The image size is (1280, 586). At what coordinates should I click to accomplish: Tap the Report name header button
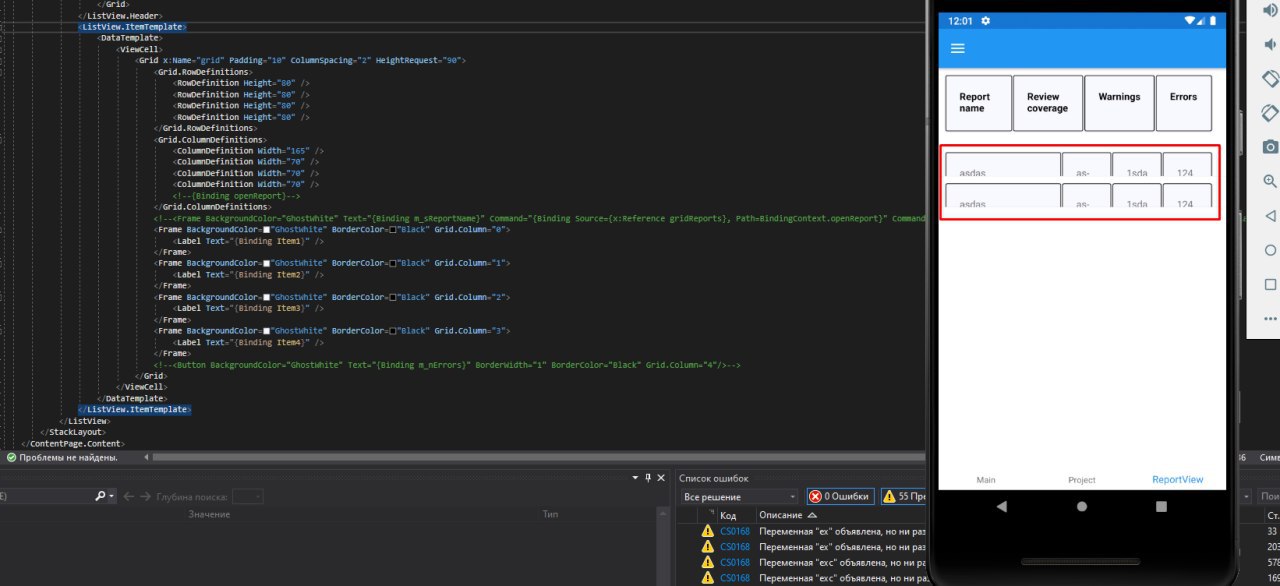click(x=979, y=103)
